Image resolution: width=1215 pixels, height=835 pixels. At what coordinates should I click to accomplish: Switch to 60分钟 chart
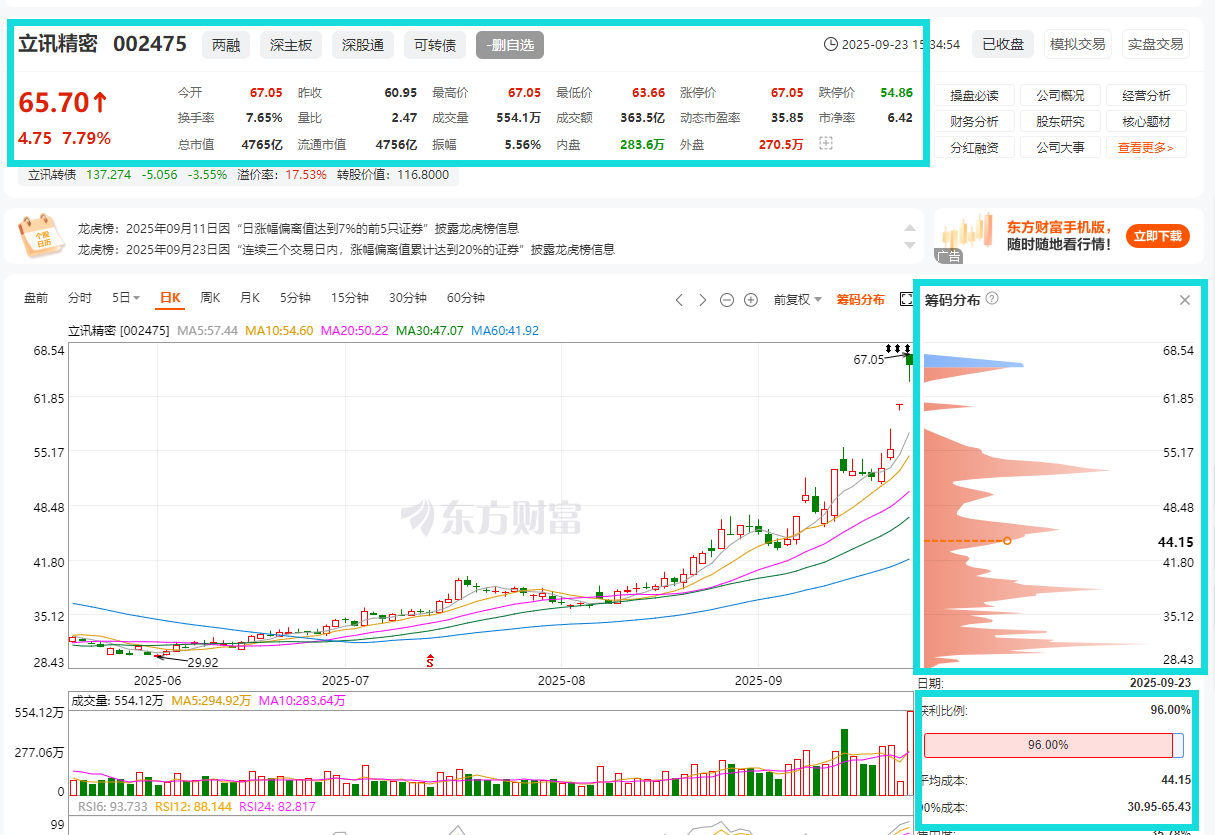click(x=466, y=298)
